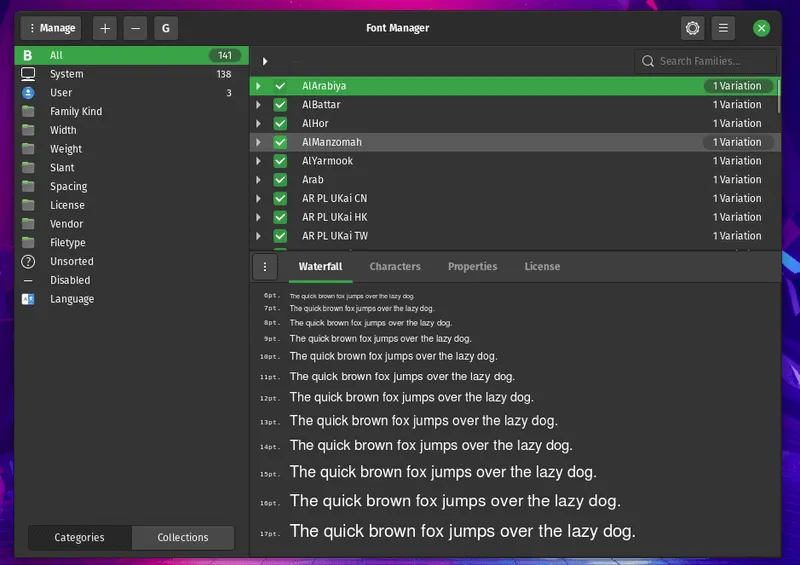Click the minus icon to remove fonts

[x=136, y=28]
